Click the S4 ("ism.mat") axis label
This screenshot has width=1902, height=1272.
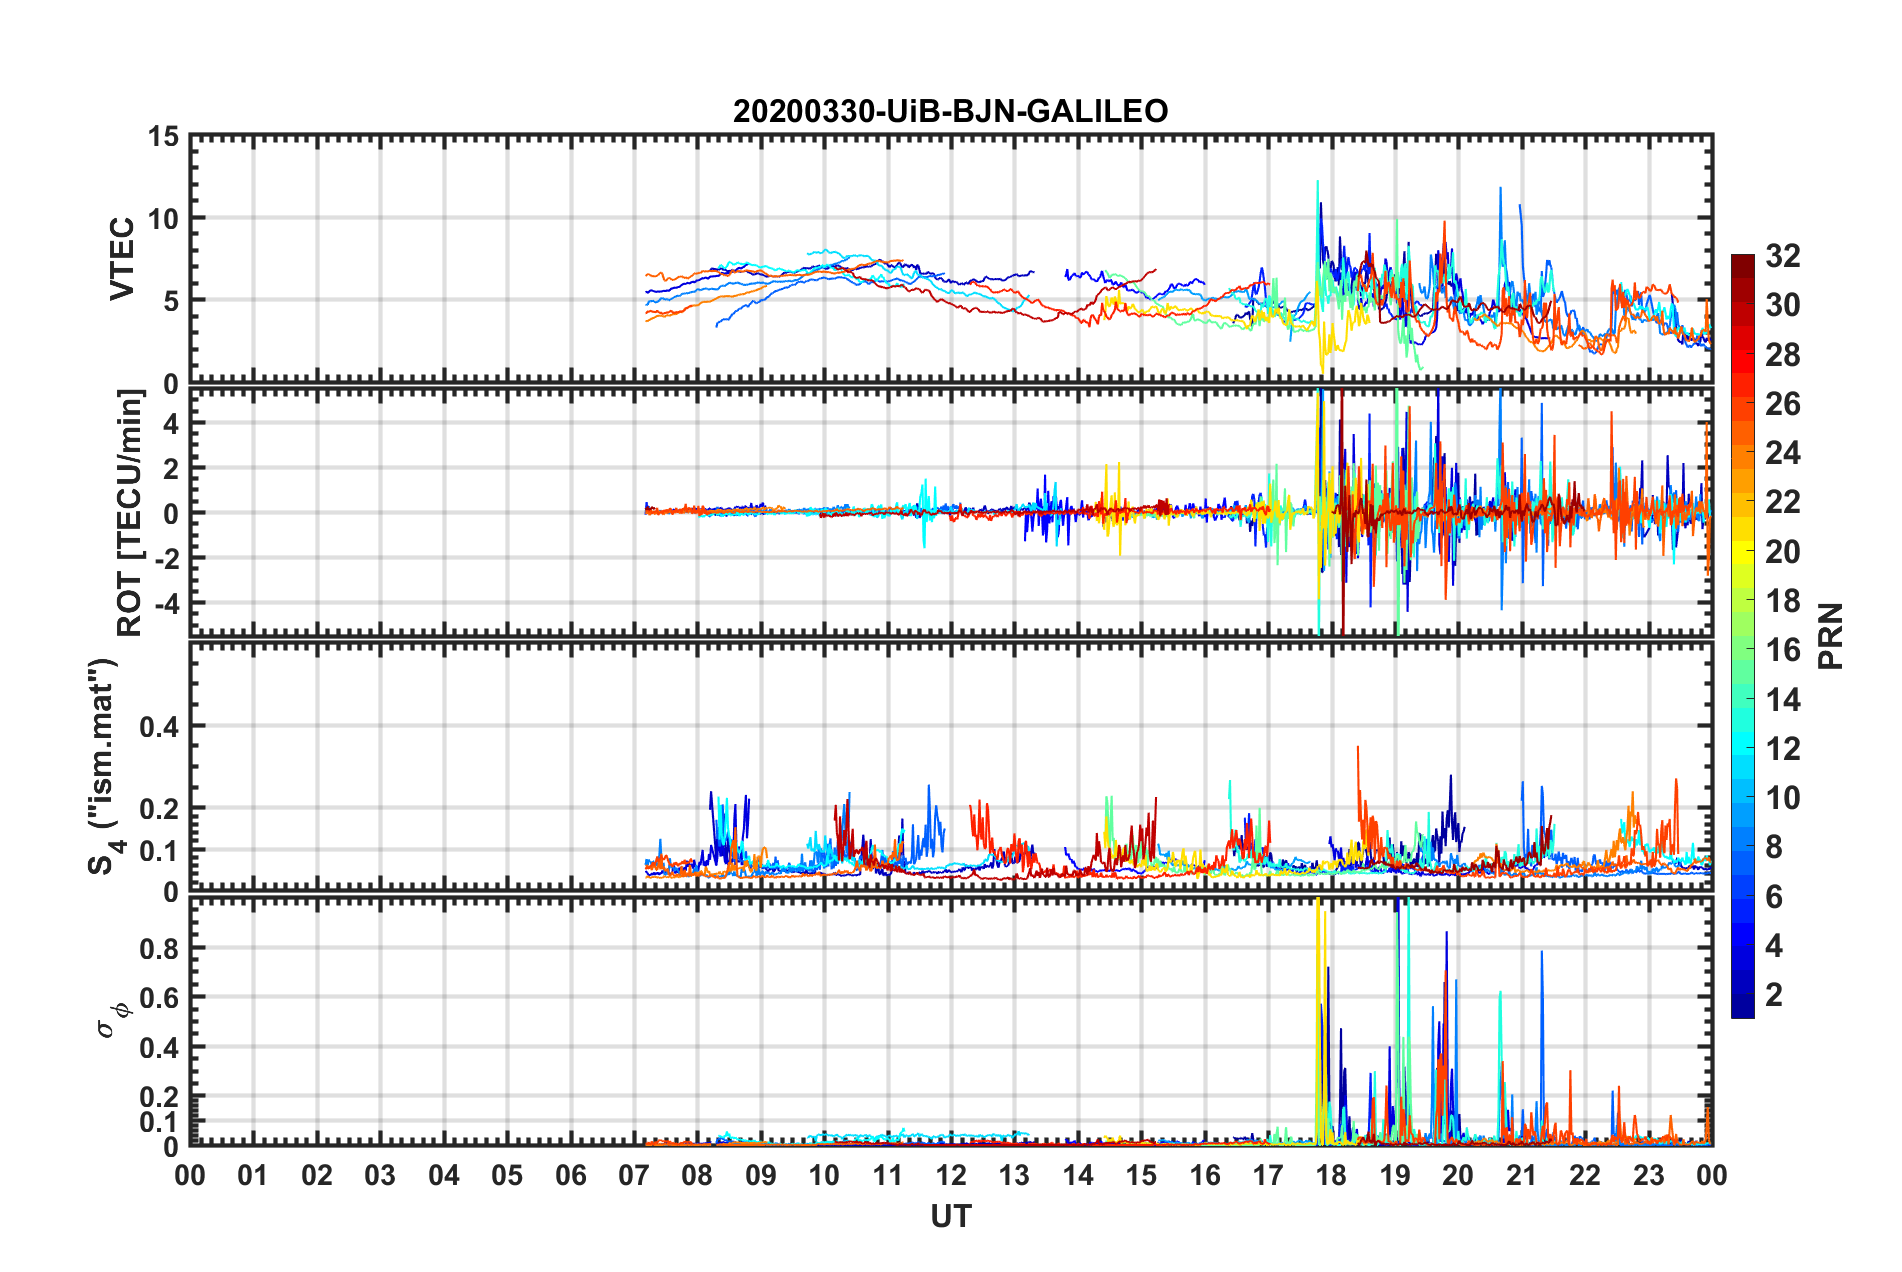pos(103,766)
